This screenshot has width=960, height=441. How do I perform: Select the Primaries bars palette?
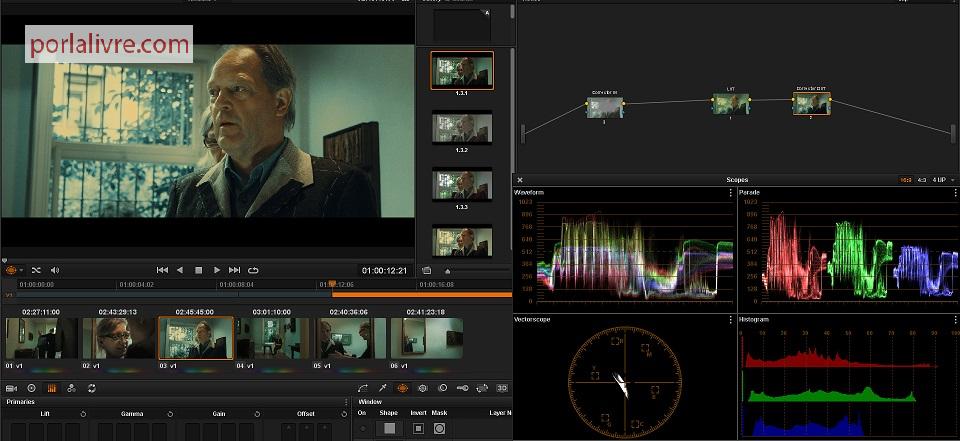(x=51, y=388)
